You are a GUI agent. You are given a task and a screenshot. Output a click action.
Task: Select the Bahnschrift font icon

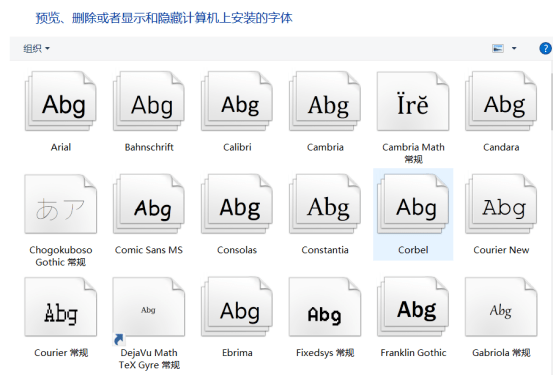pyautogui.click(x=149, y=101)
